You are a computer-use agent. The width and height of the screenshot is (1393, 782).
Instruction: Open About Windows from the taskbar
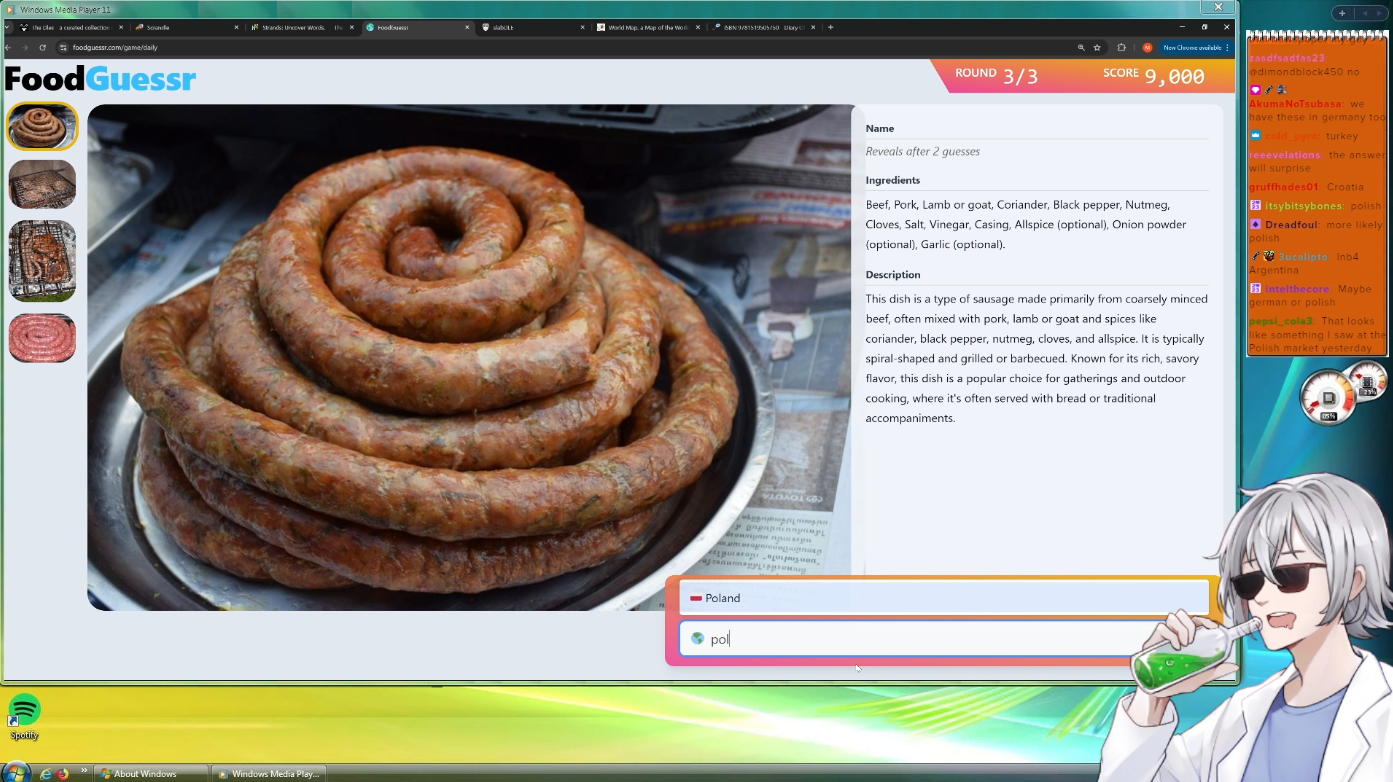tap(150, 773)
